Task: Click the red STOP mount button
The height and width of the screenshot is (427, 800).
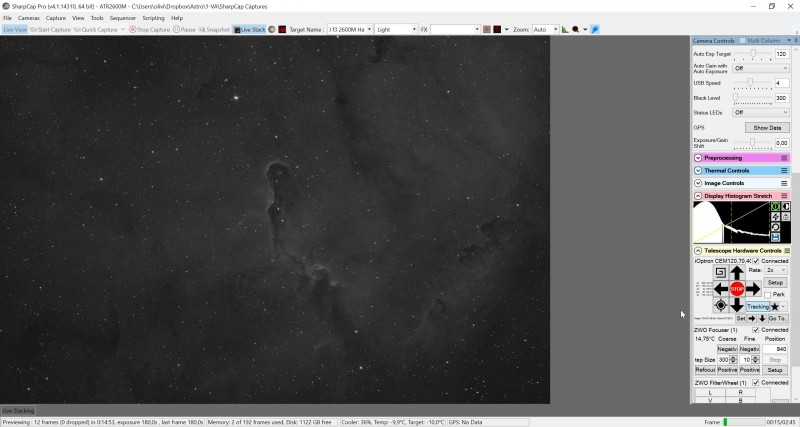Action: tap(737, 289)
